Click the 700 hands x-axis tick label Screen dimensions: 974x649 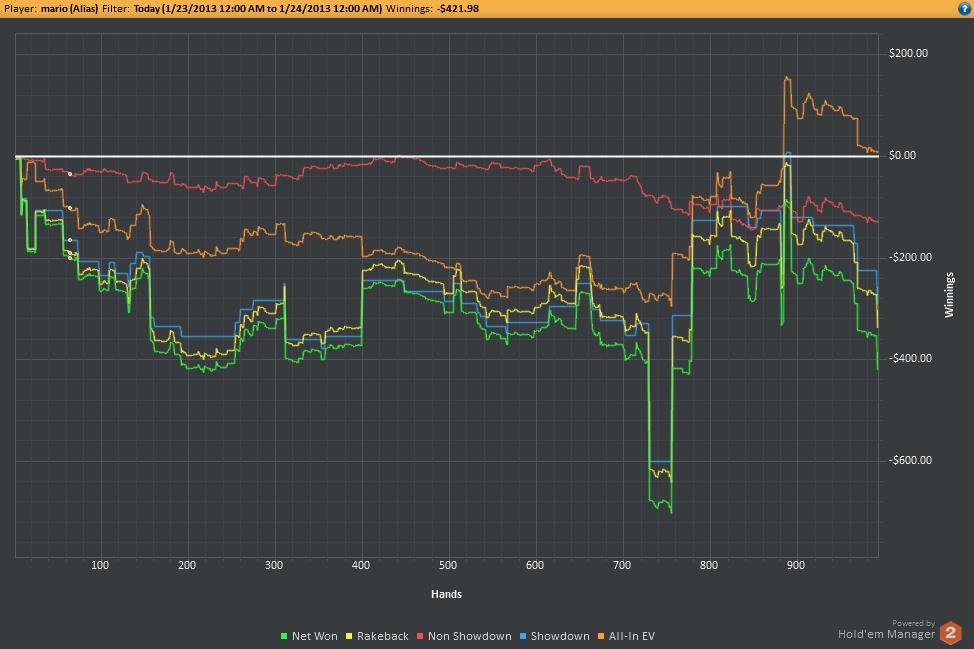coord(622,565)
